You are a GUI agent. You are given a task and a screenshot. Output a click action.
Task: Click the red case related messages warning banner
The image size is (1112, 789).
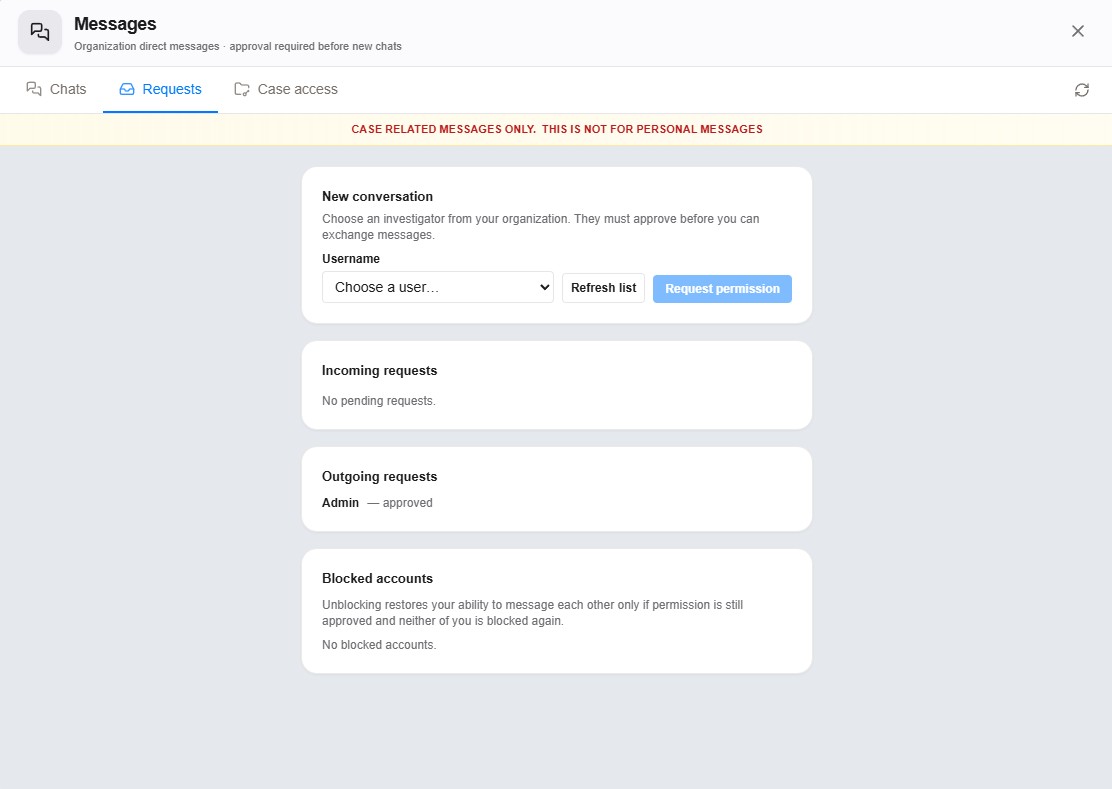click(x=556, y=130)
